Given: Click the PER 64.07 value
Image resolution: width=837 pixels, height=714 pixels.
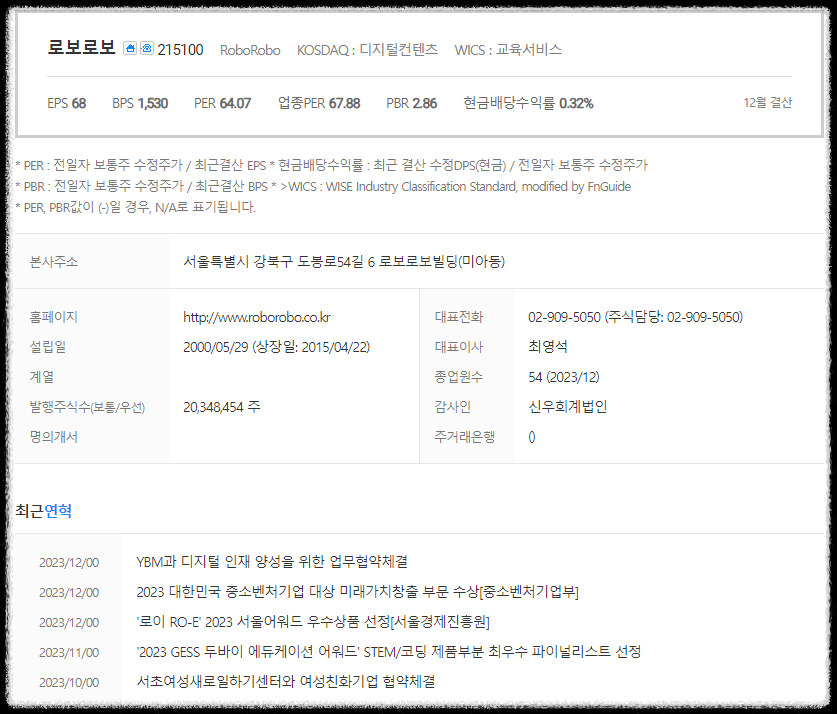Looking at the screenshot, I should (x=222, y=103).
